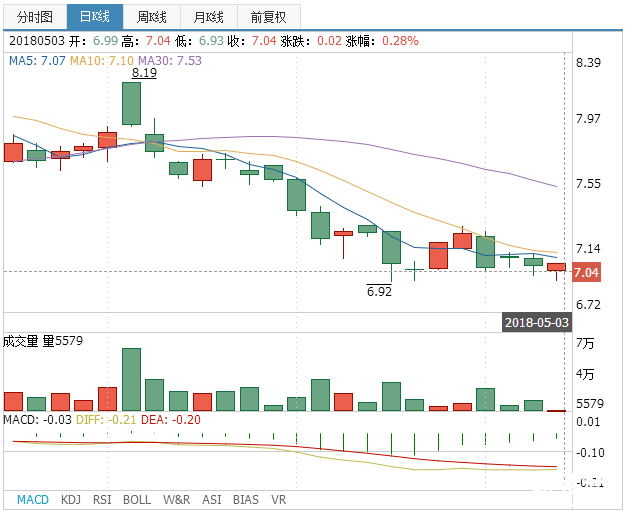Select the ASI indicator
Screen dimensions: 627x514
click(x=212, y=500)
